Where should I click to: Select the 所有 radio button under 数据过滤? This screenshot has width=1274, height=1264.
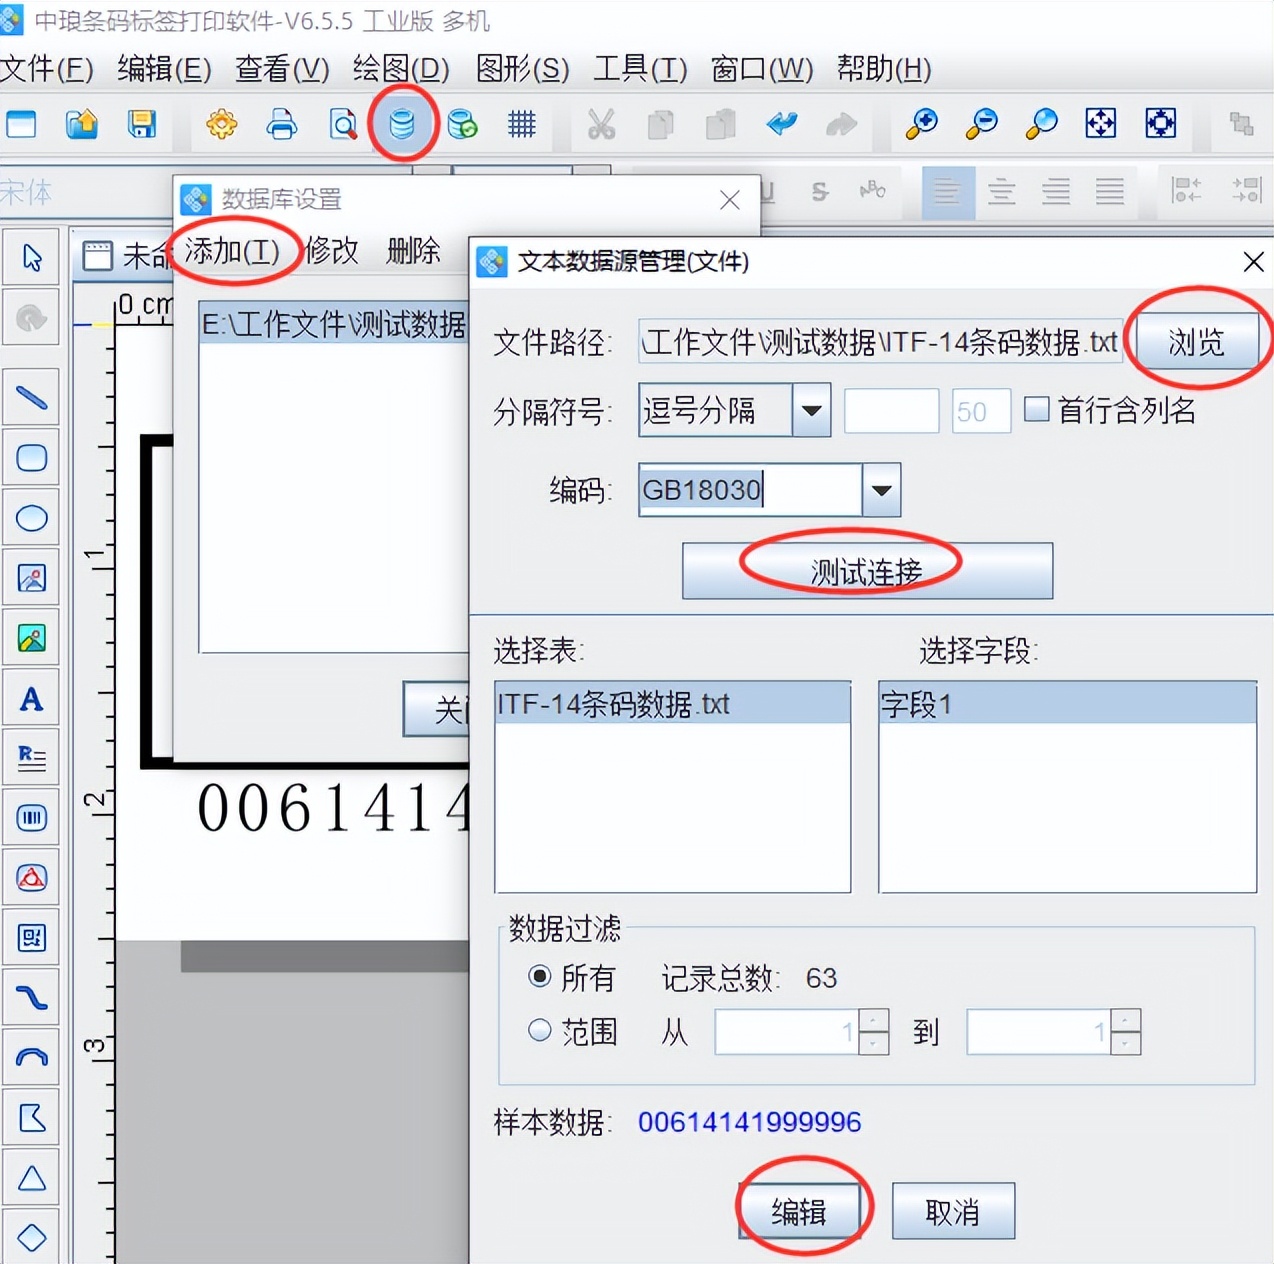point(540,977)
